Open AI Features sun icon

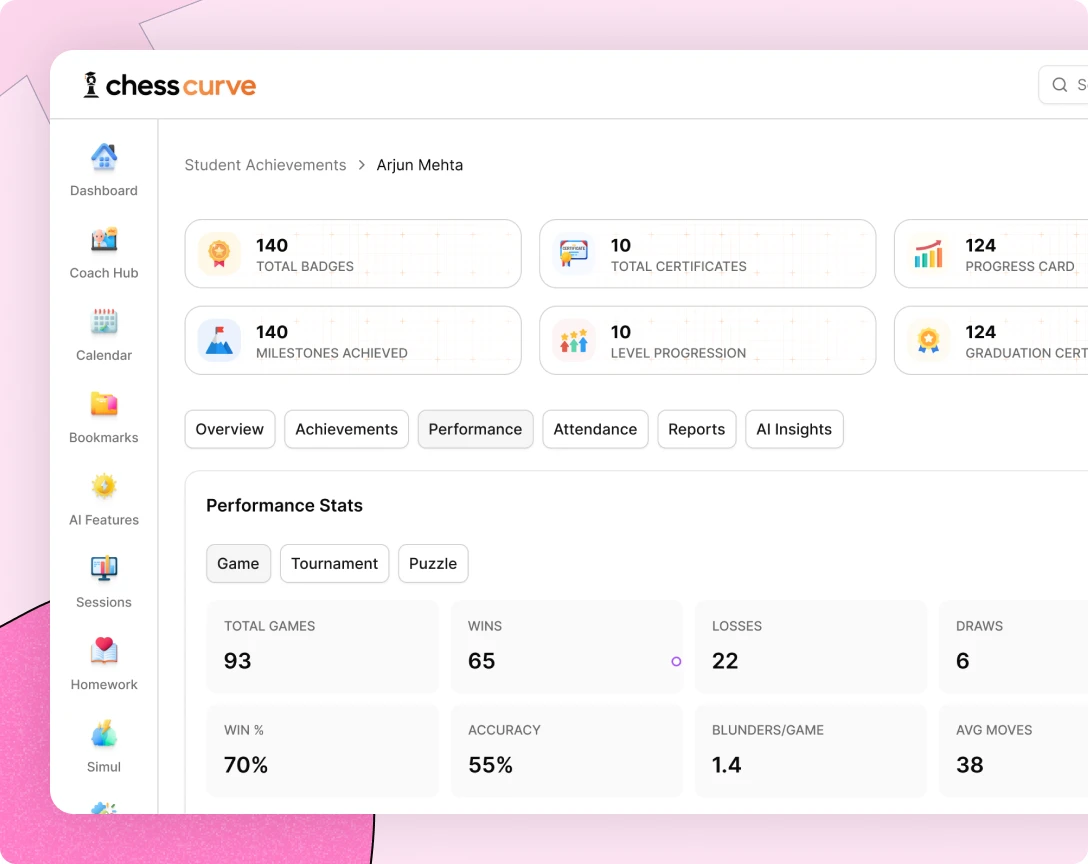click(x=104, y=486)
